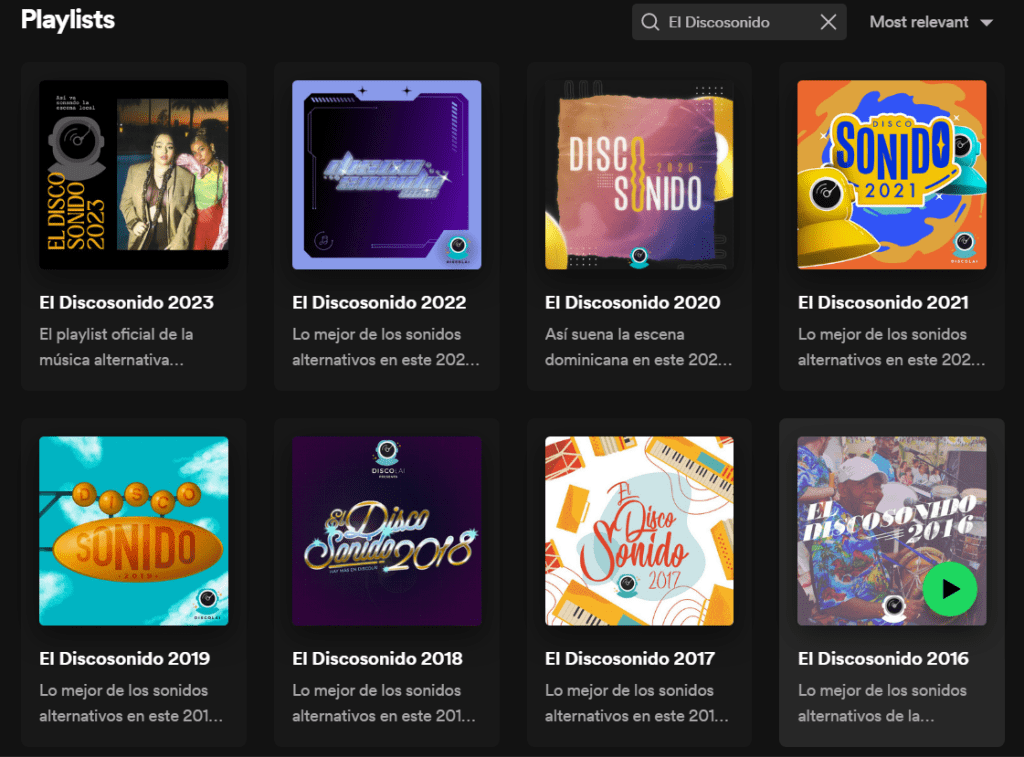1024x757 pixels.
Task: Play the El Discosonido 2016 playlist
Action: [950, 589]
